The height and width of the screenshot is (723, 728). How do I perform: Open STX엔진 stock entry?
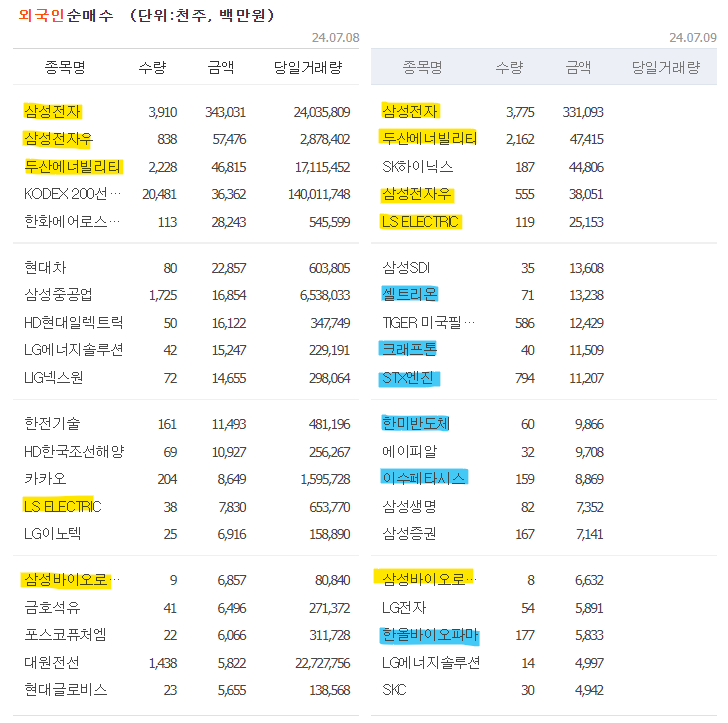pyautogui.click(x=408, y=378)
